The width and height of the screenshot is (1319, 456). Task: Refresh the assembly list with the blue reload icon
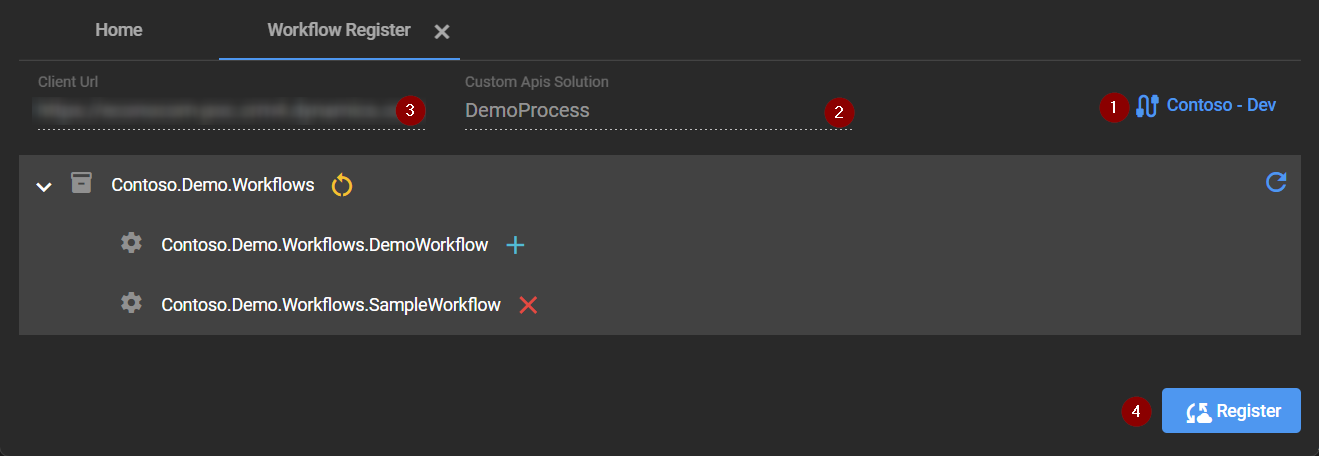tap(1276, 182)
